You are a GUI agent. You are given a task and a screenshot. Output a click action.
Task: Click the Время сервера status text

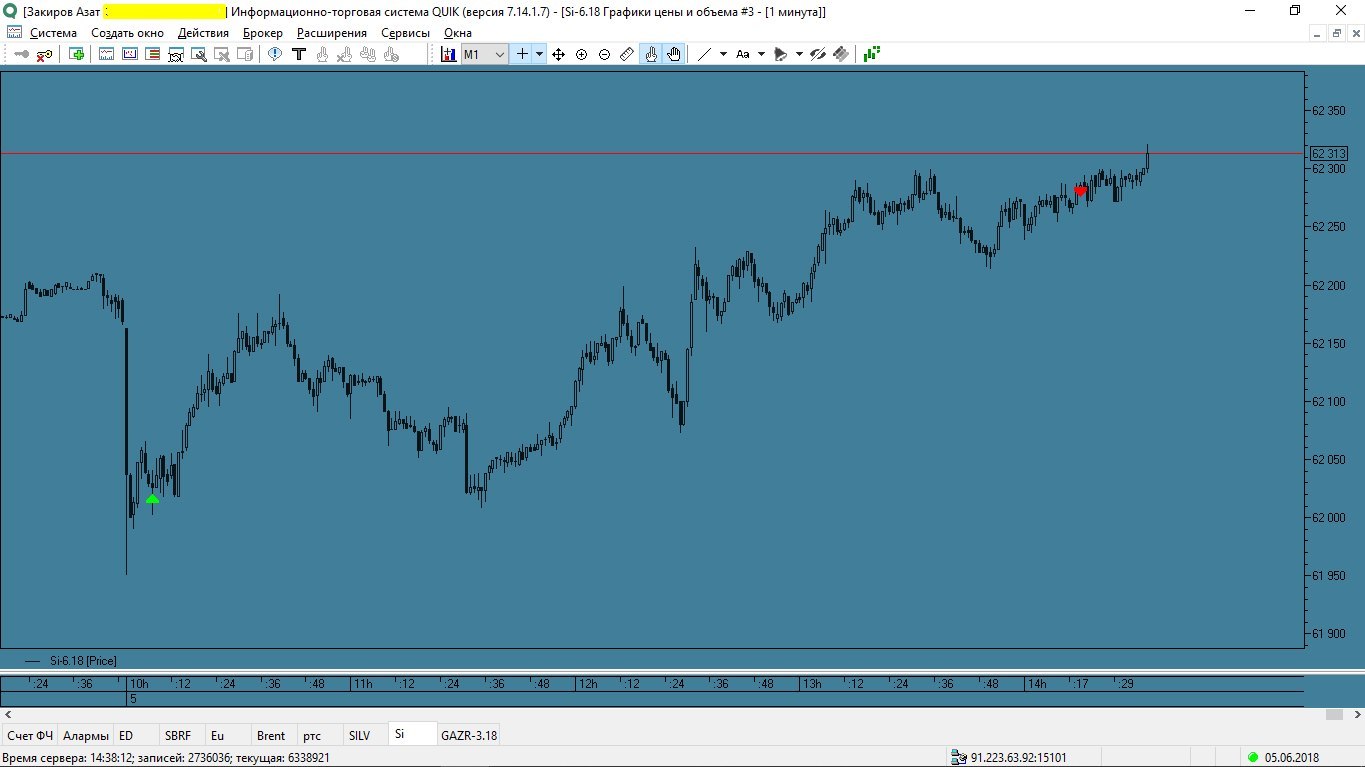[166, 758]
